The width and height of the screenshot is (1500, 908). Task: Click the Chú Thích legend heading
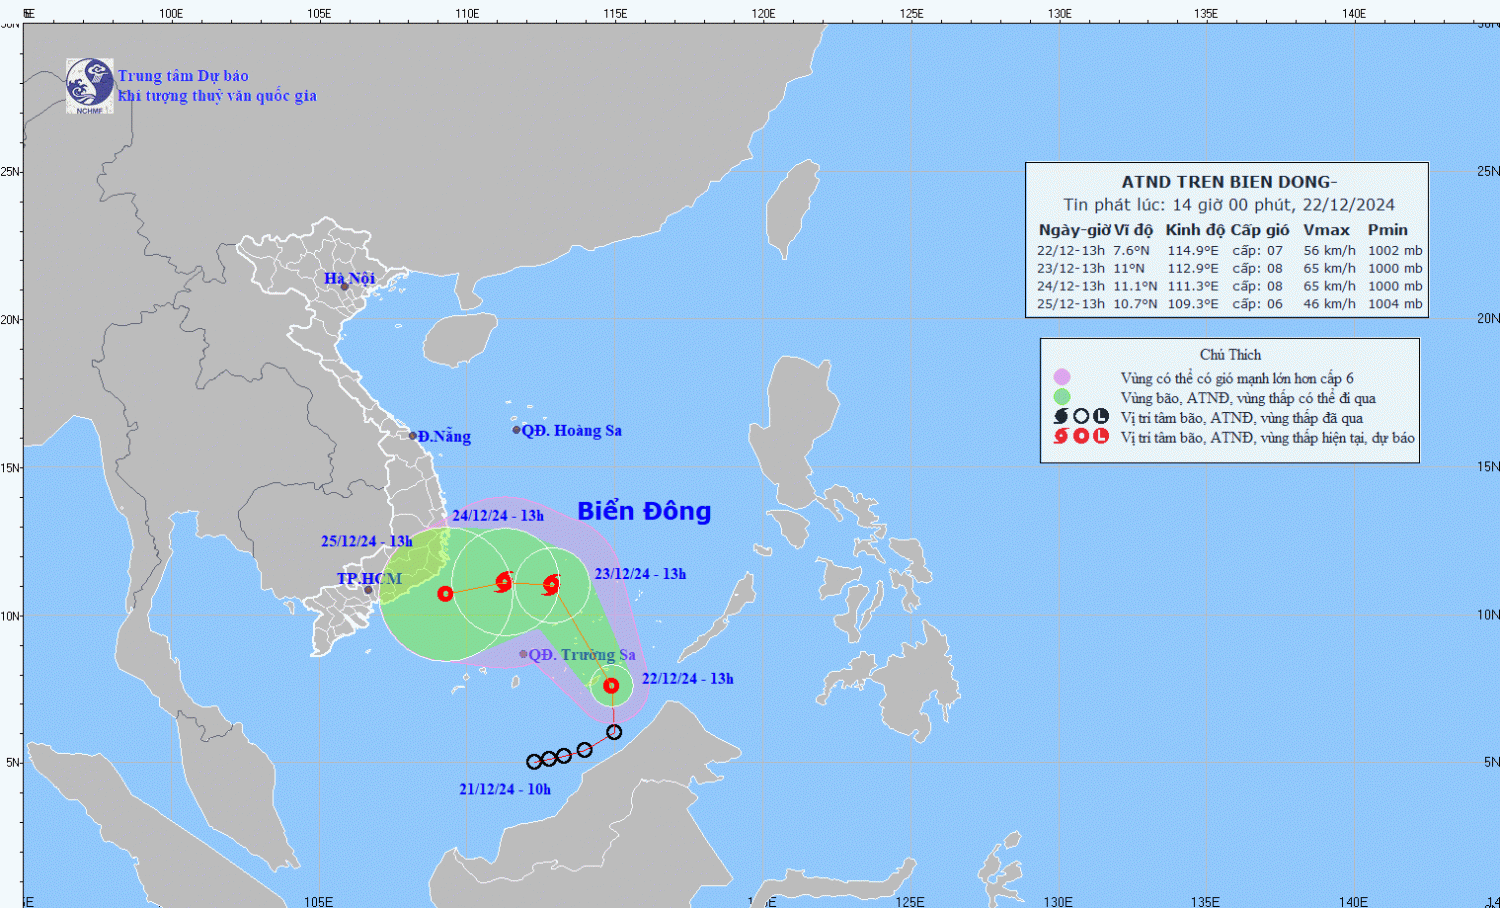tap(1230, 355)
